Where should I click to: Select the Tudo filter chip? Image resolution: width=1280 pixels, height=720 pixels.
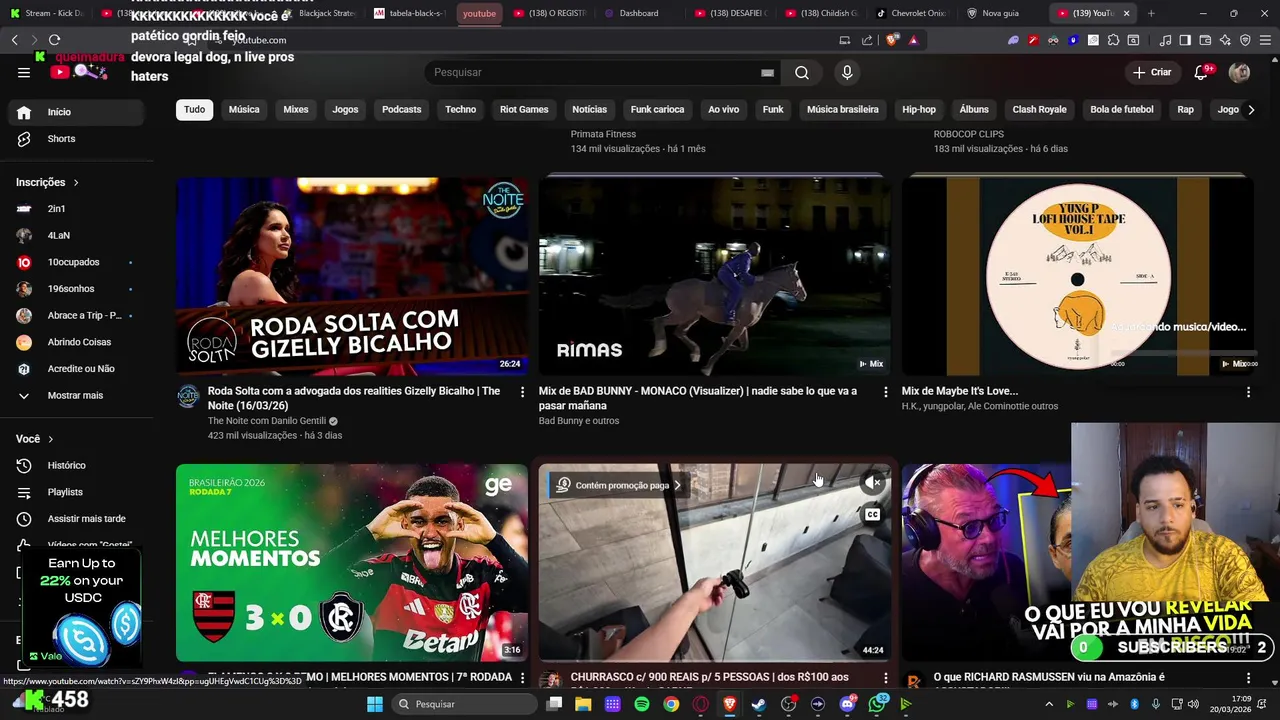coord(194,110)
